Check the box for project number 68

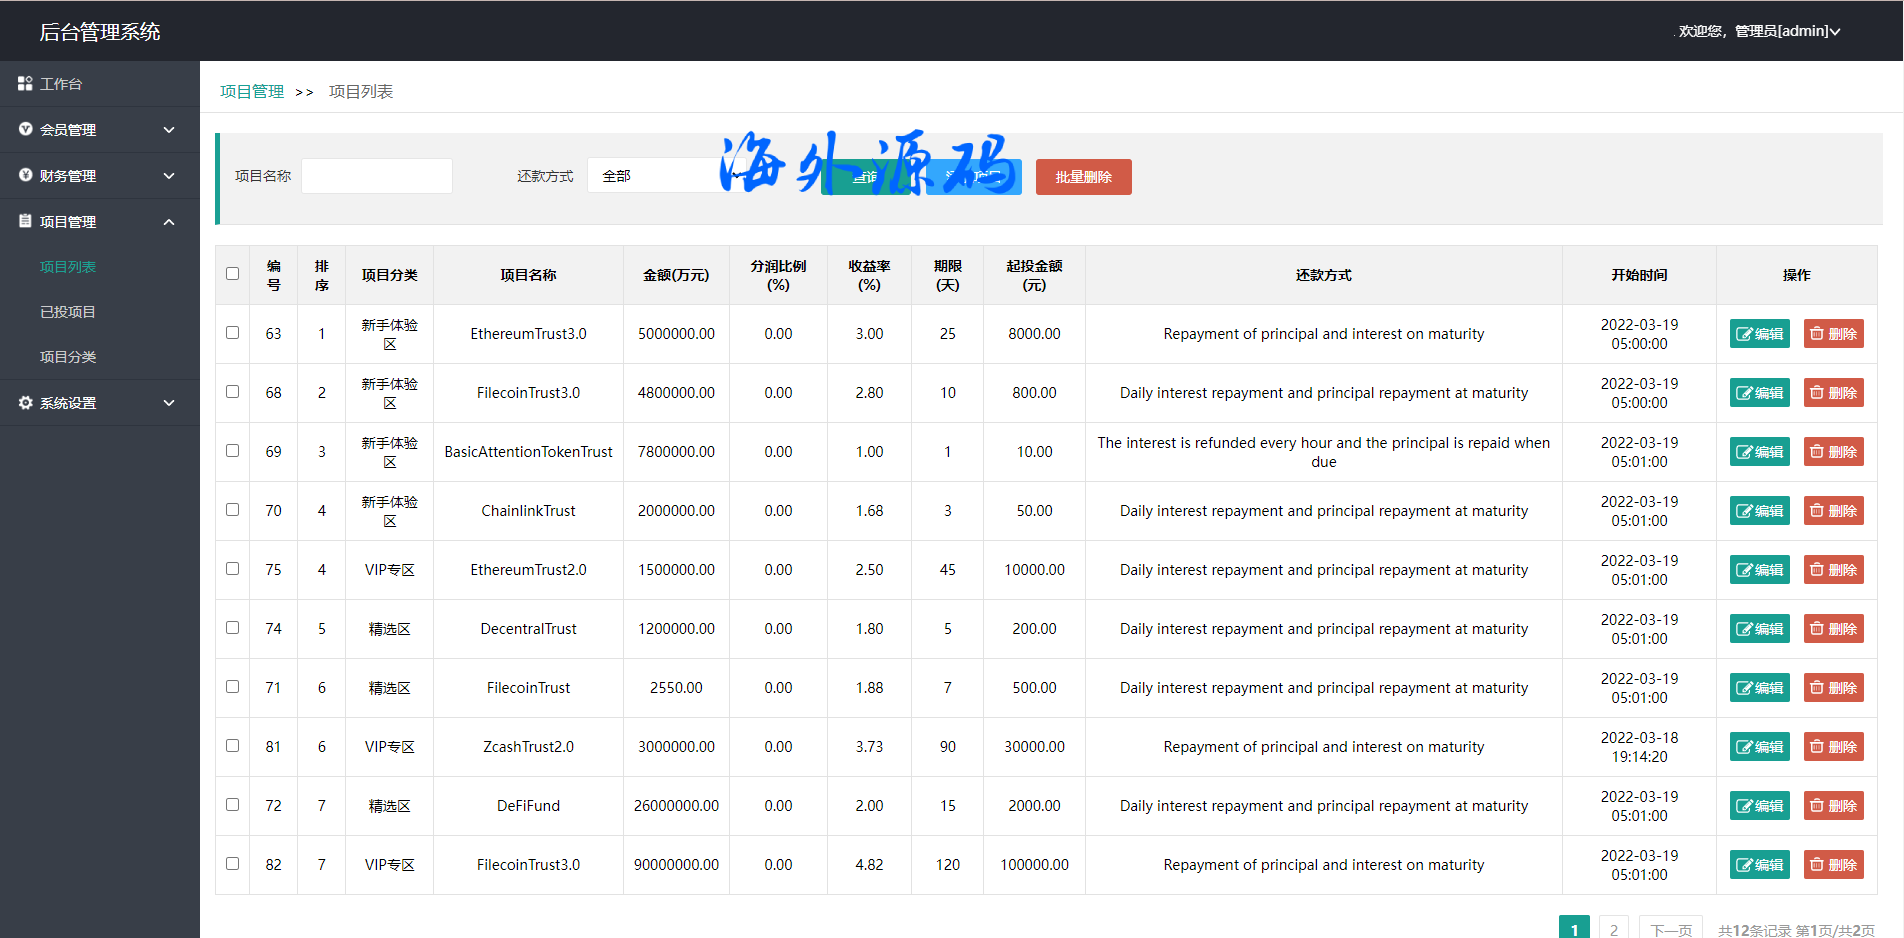pyautogui.click(x=233, y=392)
